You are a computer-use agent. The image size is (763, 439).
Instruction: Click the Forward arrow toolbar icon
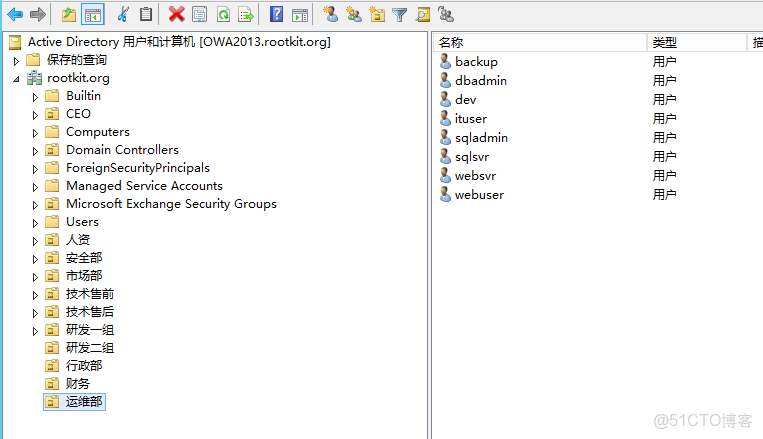pos(37,15)
